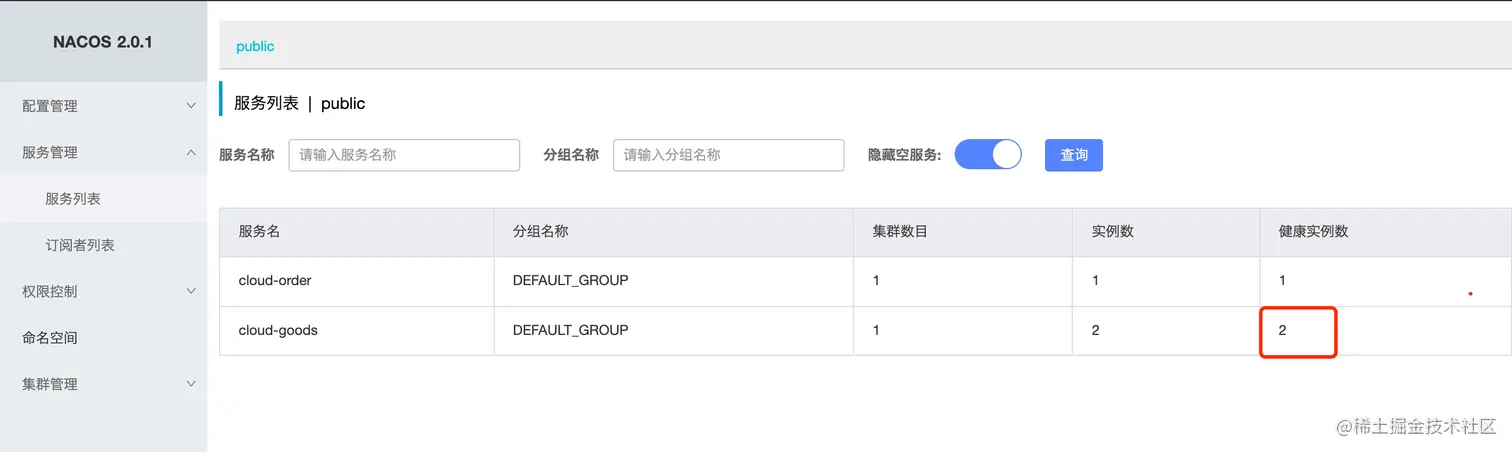Expand the 配置管理 chevron
Viewport: 1512px width, 452px height.
(191, 106)
